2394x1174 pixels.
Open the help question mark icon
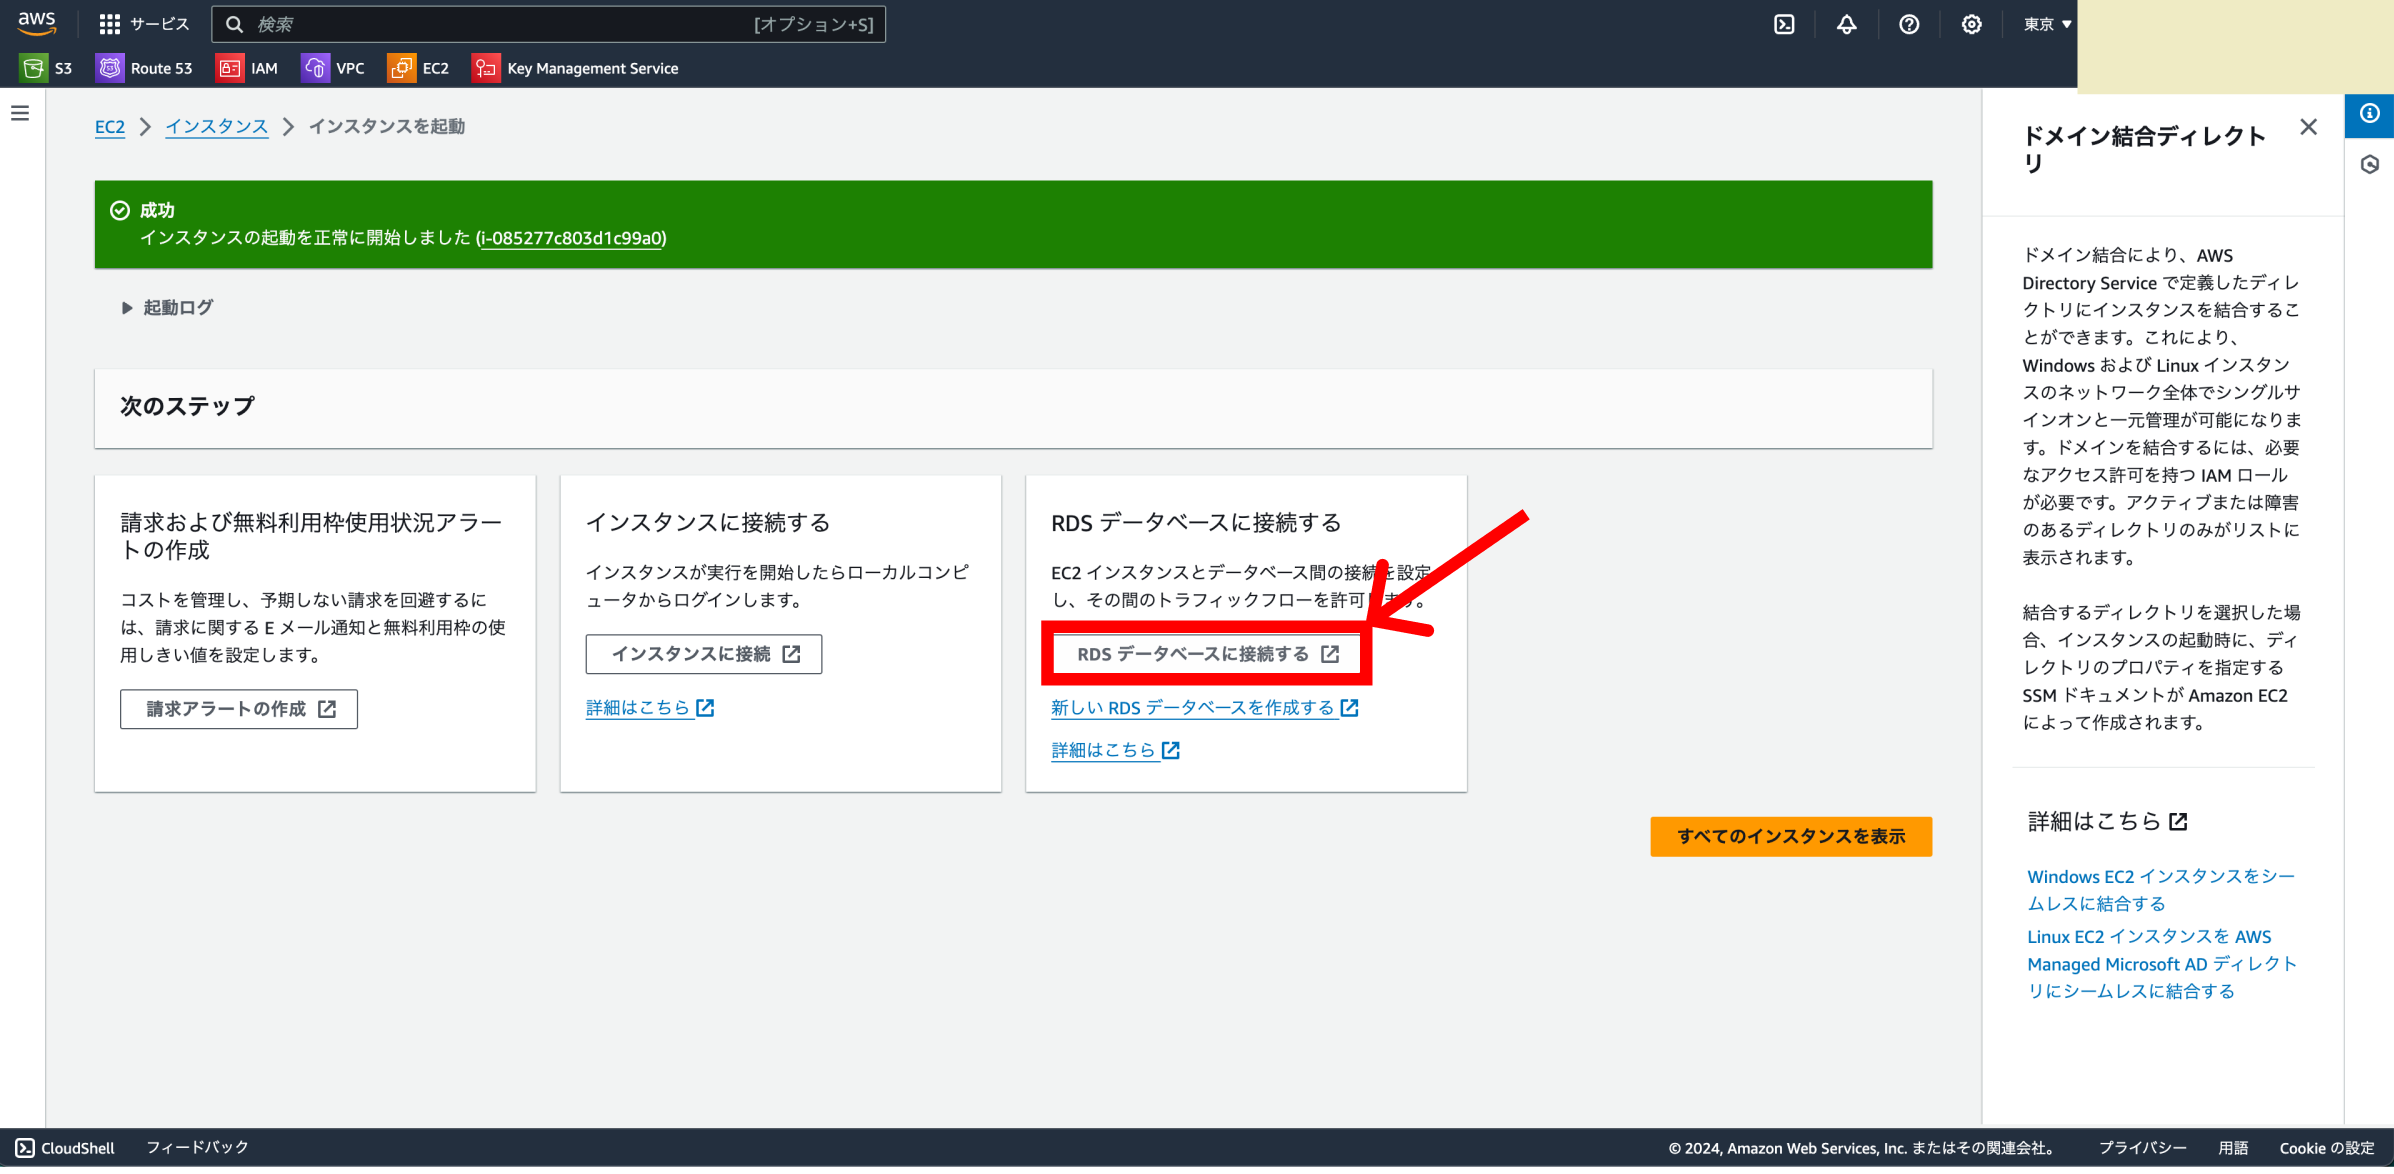pyautogui.click(x=1908, y=24)
